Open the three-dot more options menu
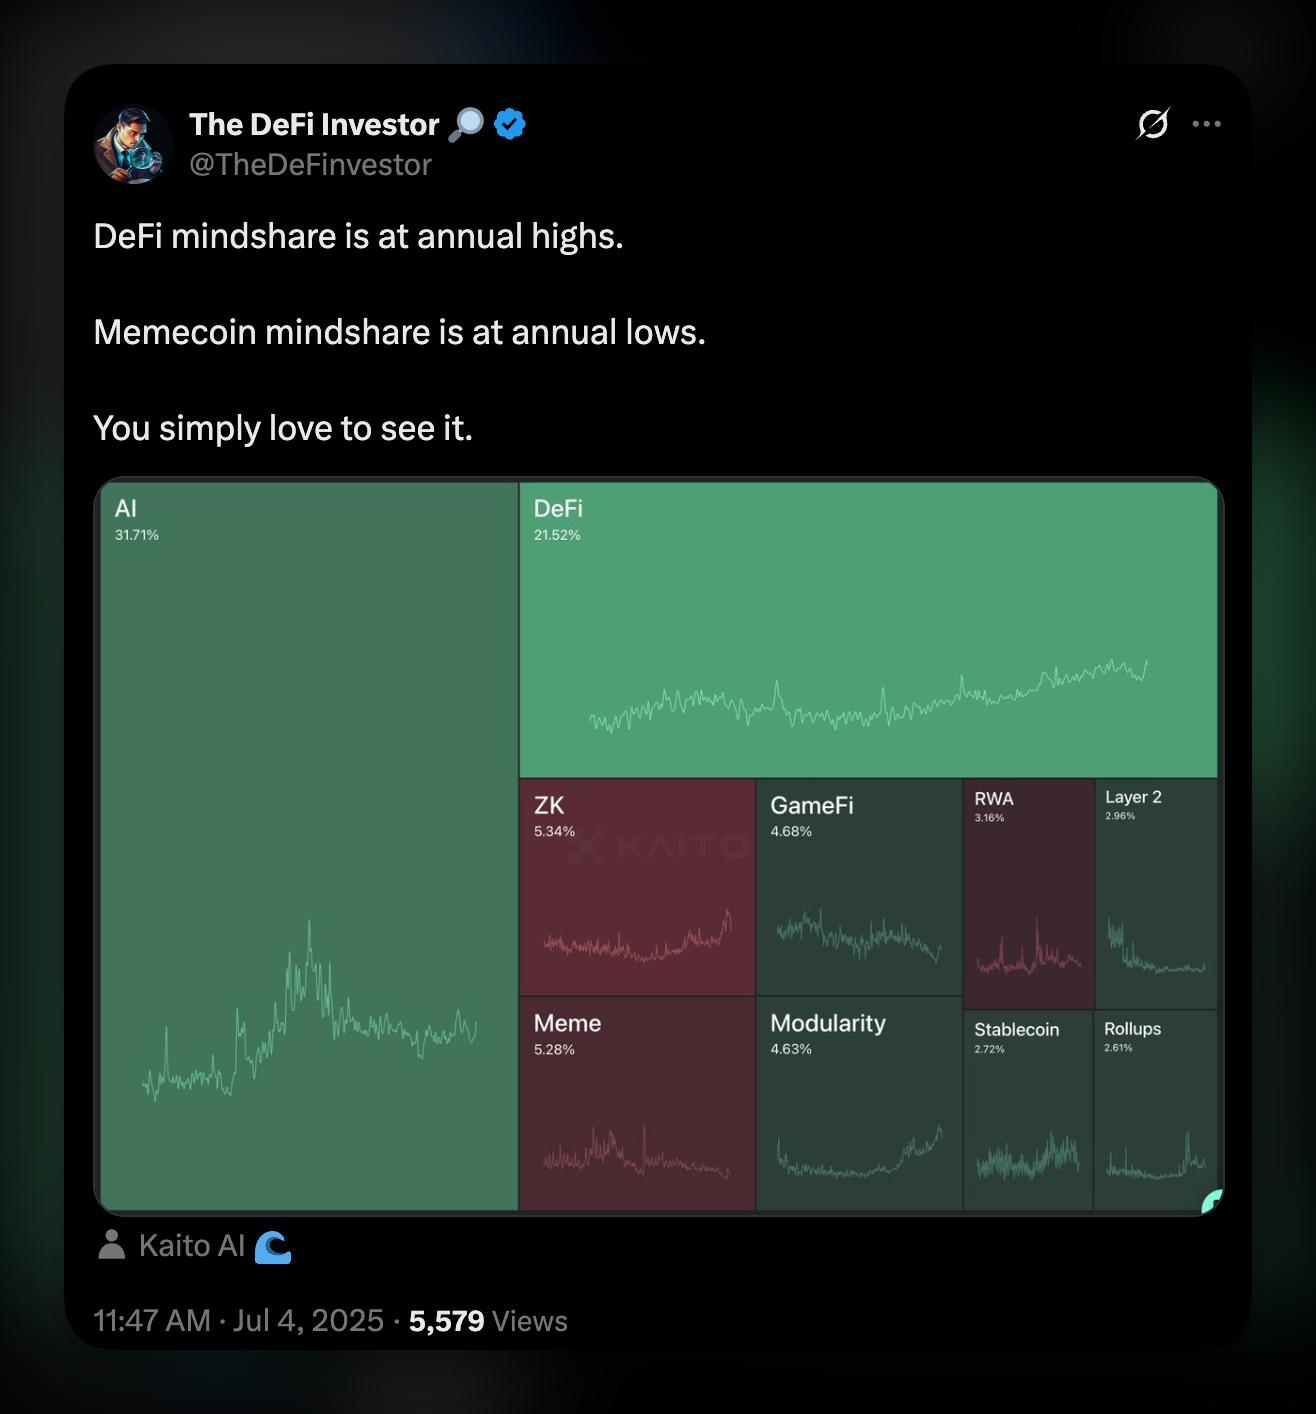1316x1414 pixels. (x=1206, y=124)
